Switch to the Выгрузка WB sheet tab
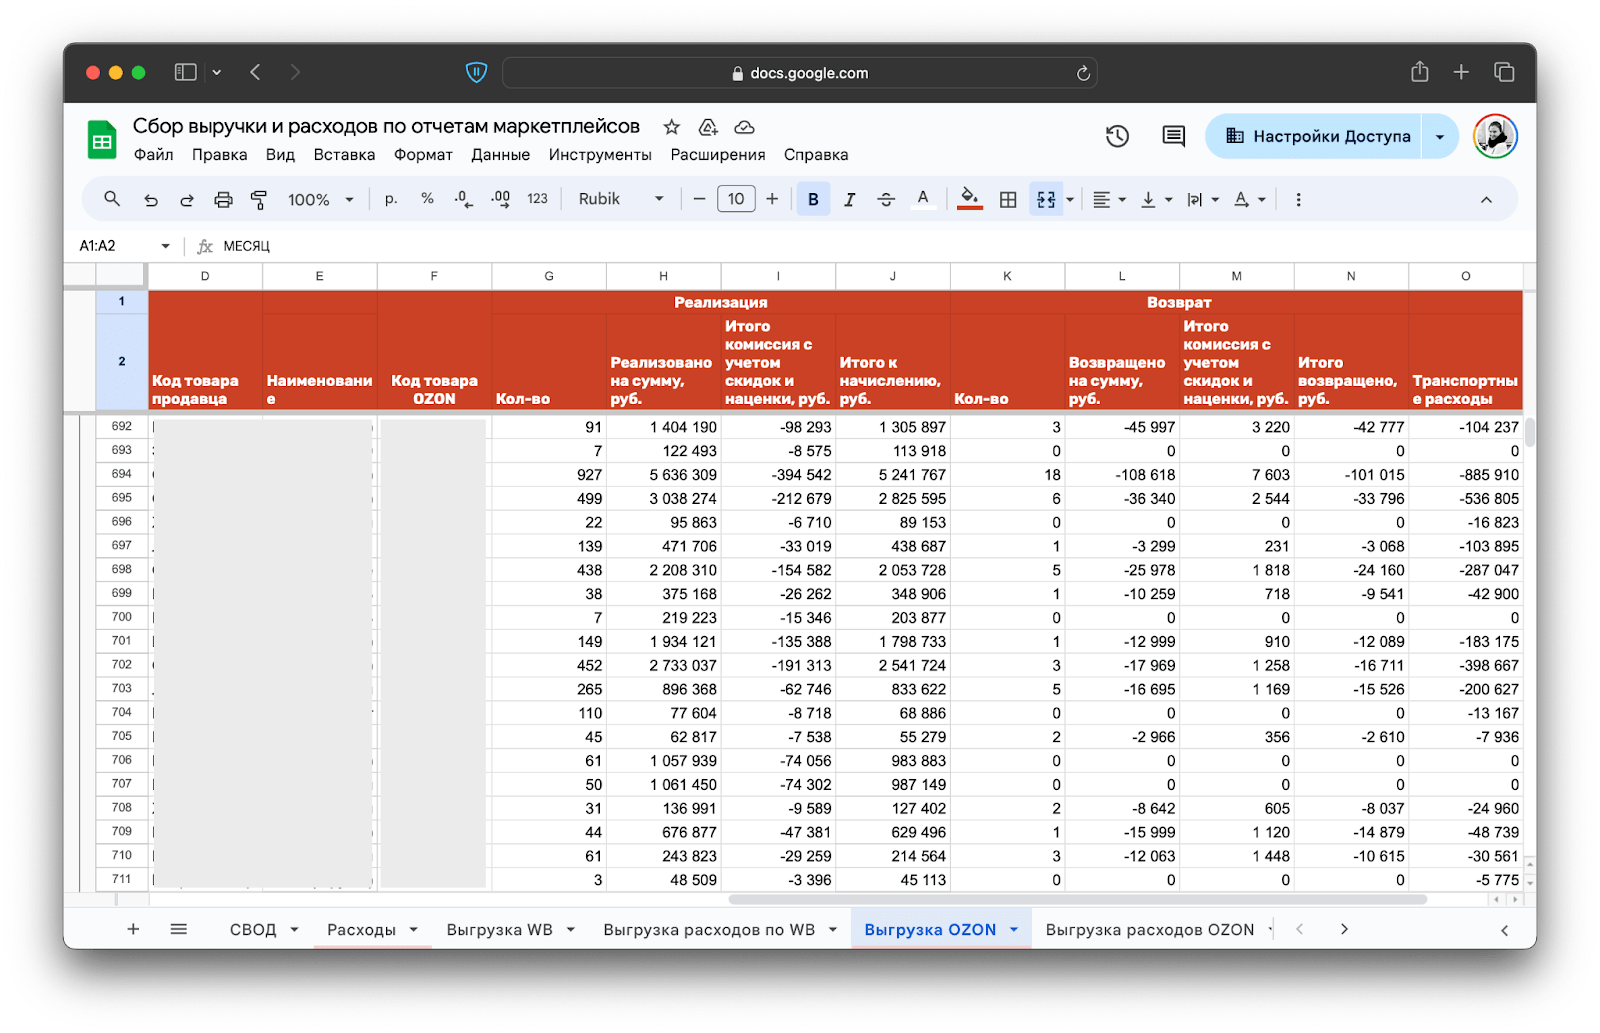Viewport: 1600px width, 1033px height. [x=499, y=930]
